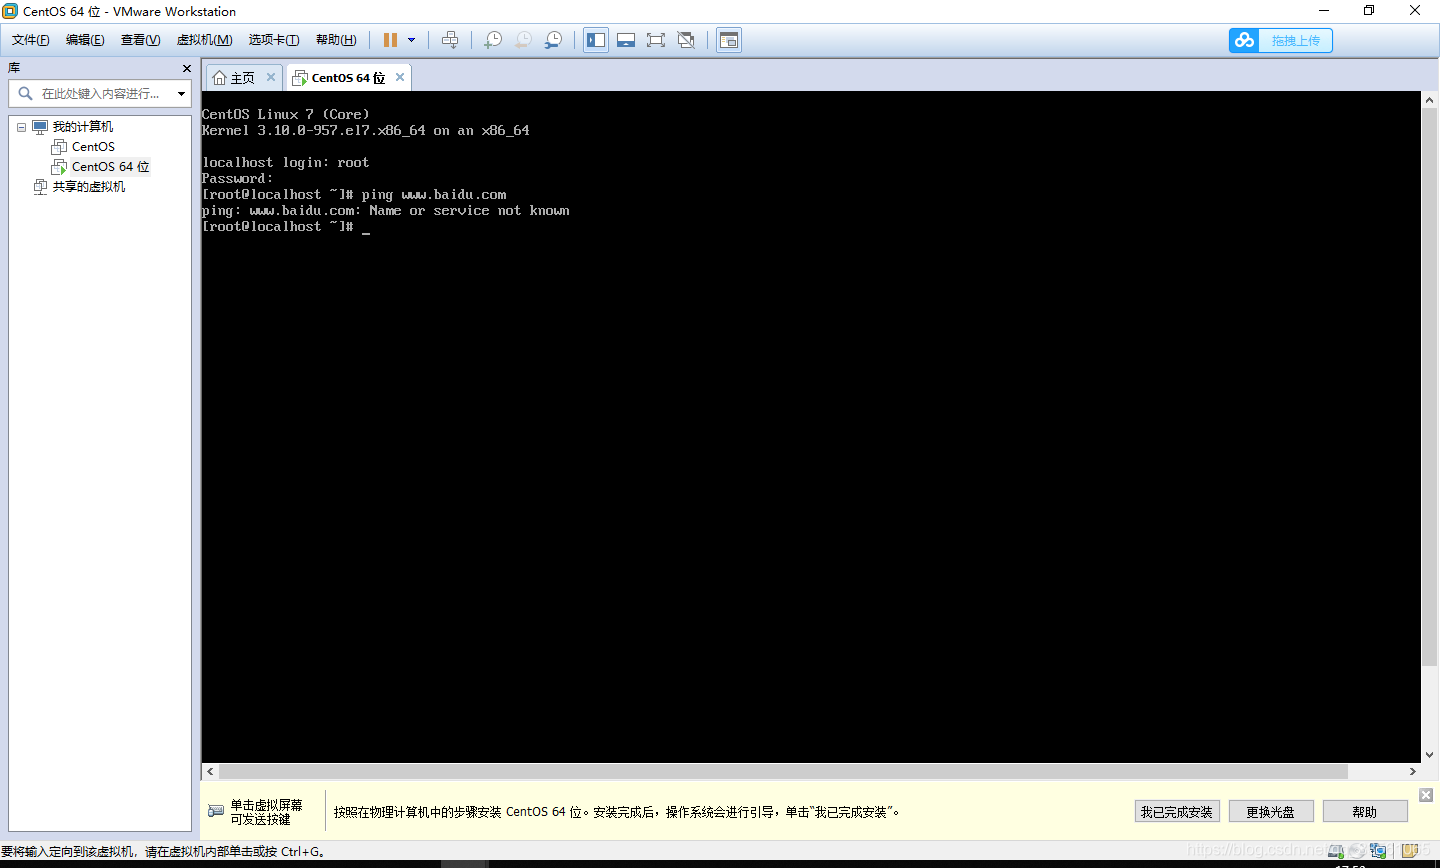
Task: Open the 查看(V) menu
Action: click(x=140, y=40)
